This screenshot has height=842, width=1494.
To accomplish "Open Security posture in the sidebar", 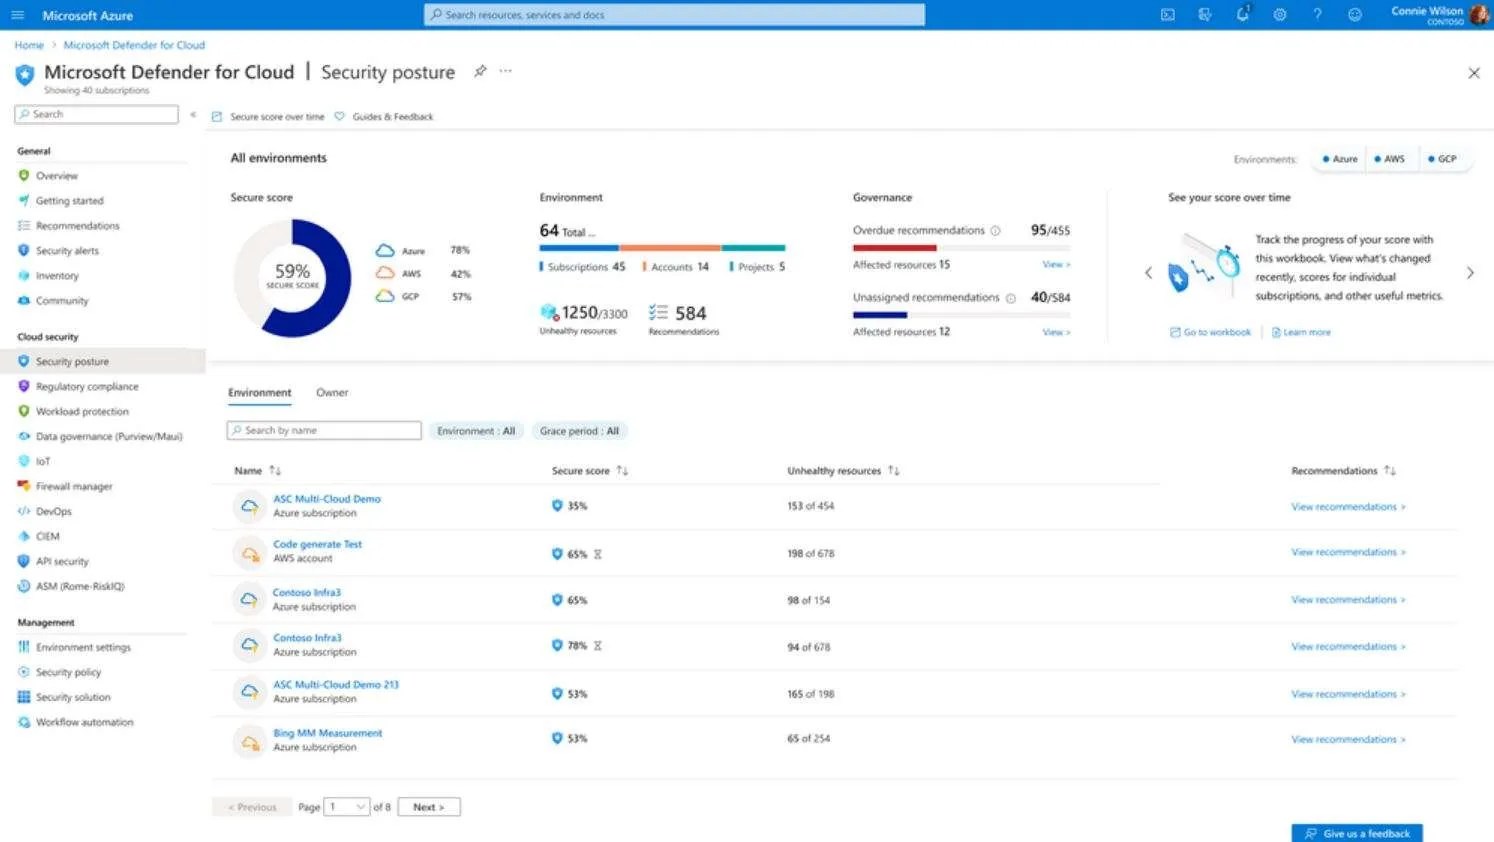I will click(x=103, y=362).
